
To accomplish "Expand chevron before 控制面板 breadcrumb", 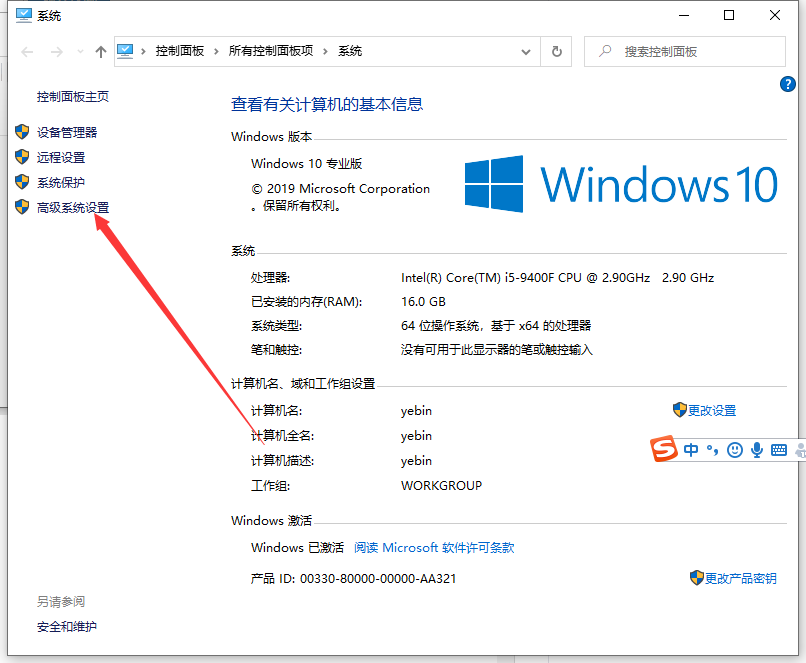I will point(143,51).
